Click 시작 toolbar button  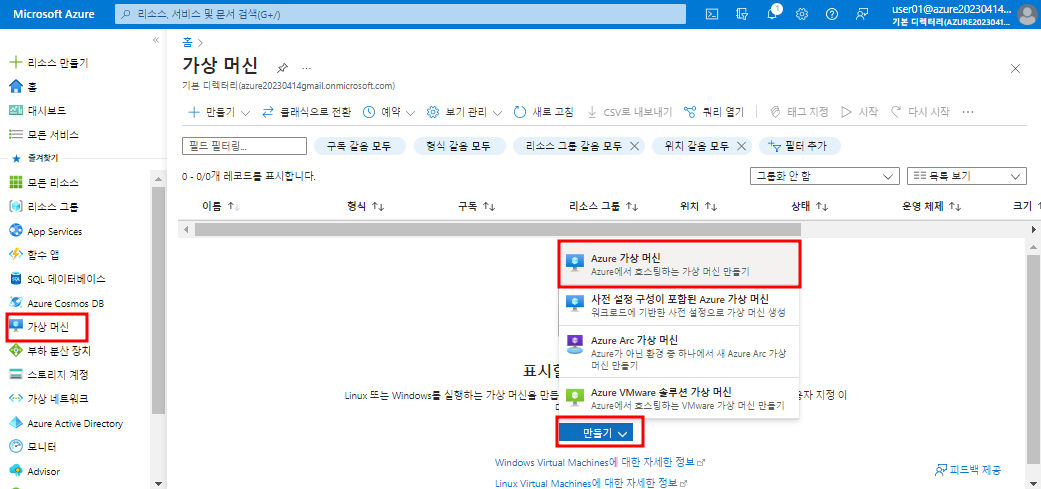coord(859,112)
